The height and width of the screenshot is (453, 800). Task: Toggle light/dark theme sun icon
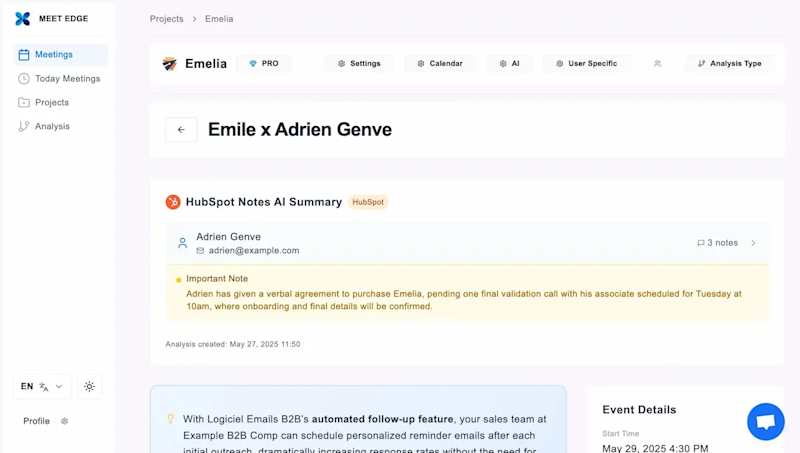pyautogui.click(x=89, y=386)
